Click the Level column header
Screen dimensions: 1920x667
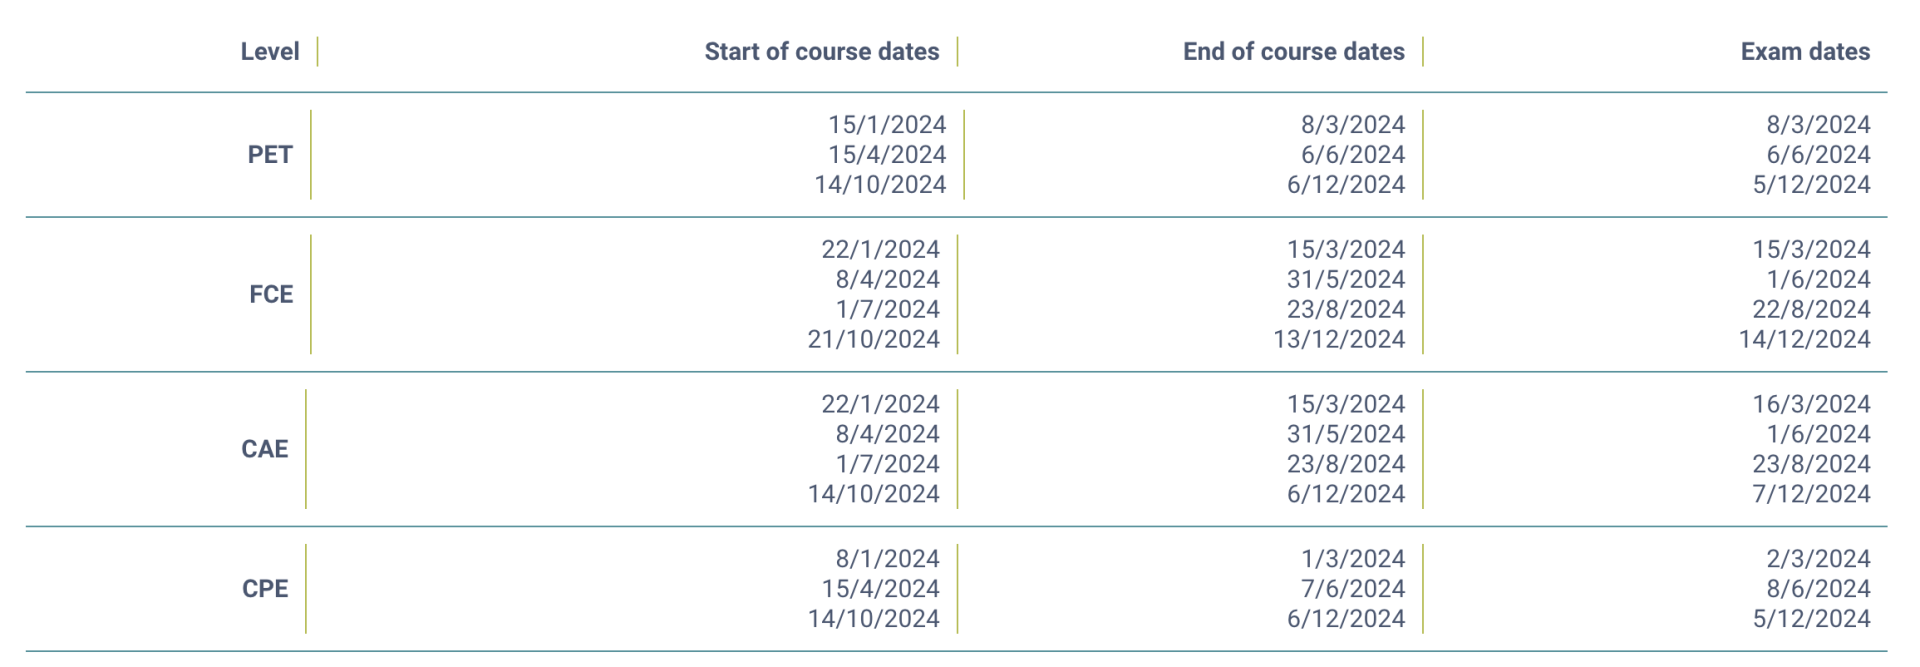point(270,52)
